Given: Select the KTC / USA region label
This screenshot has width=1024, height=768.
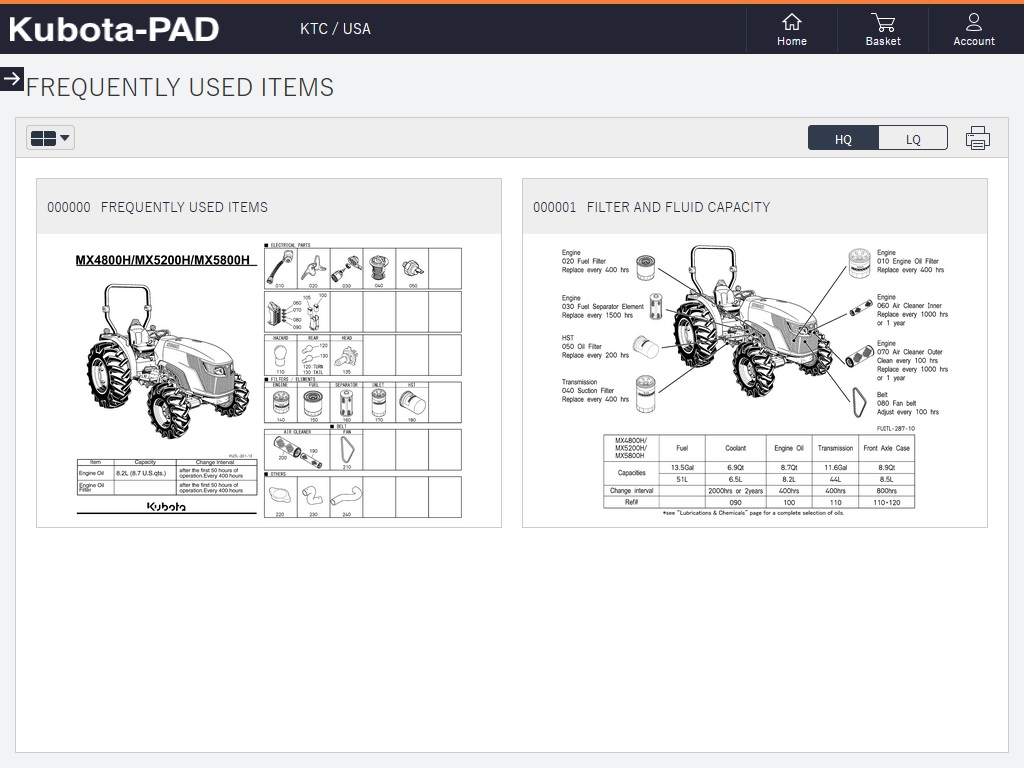Looking at the screenshot, I should click(335, 29).
